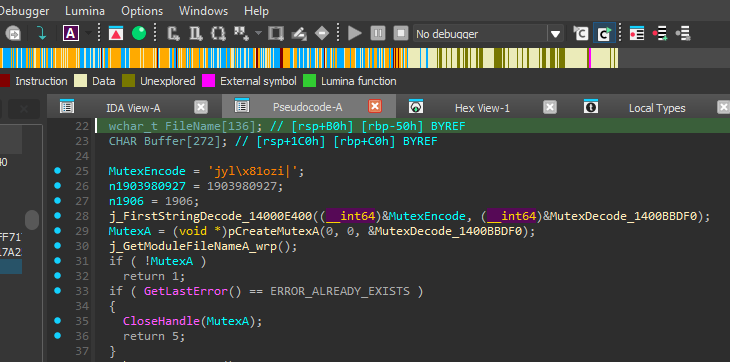Click the 'C' icon with gray corner
The width and height of the screenshot is (730, 362).
tap(581, 34)
